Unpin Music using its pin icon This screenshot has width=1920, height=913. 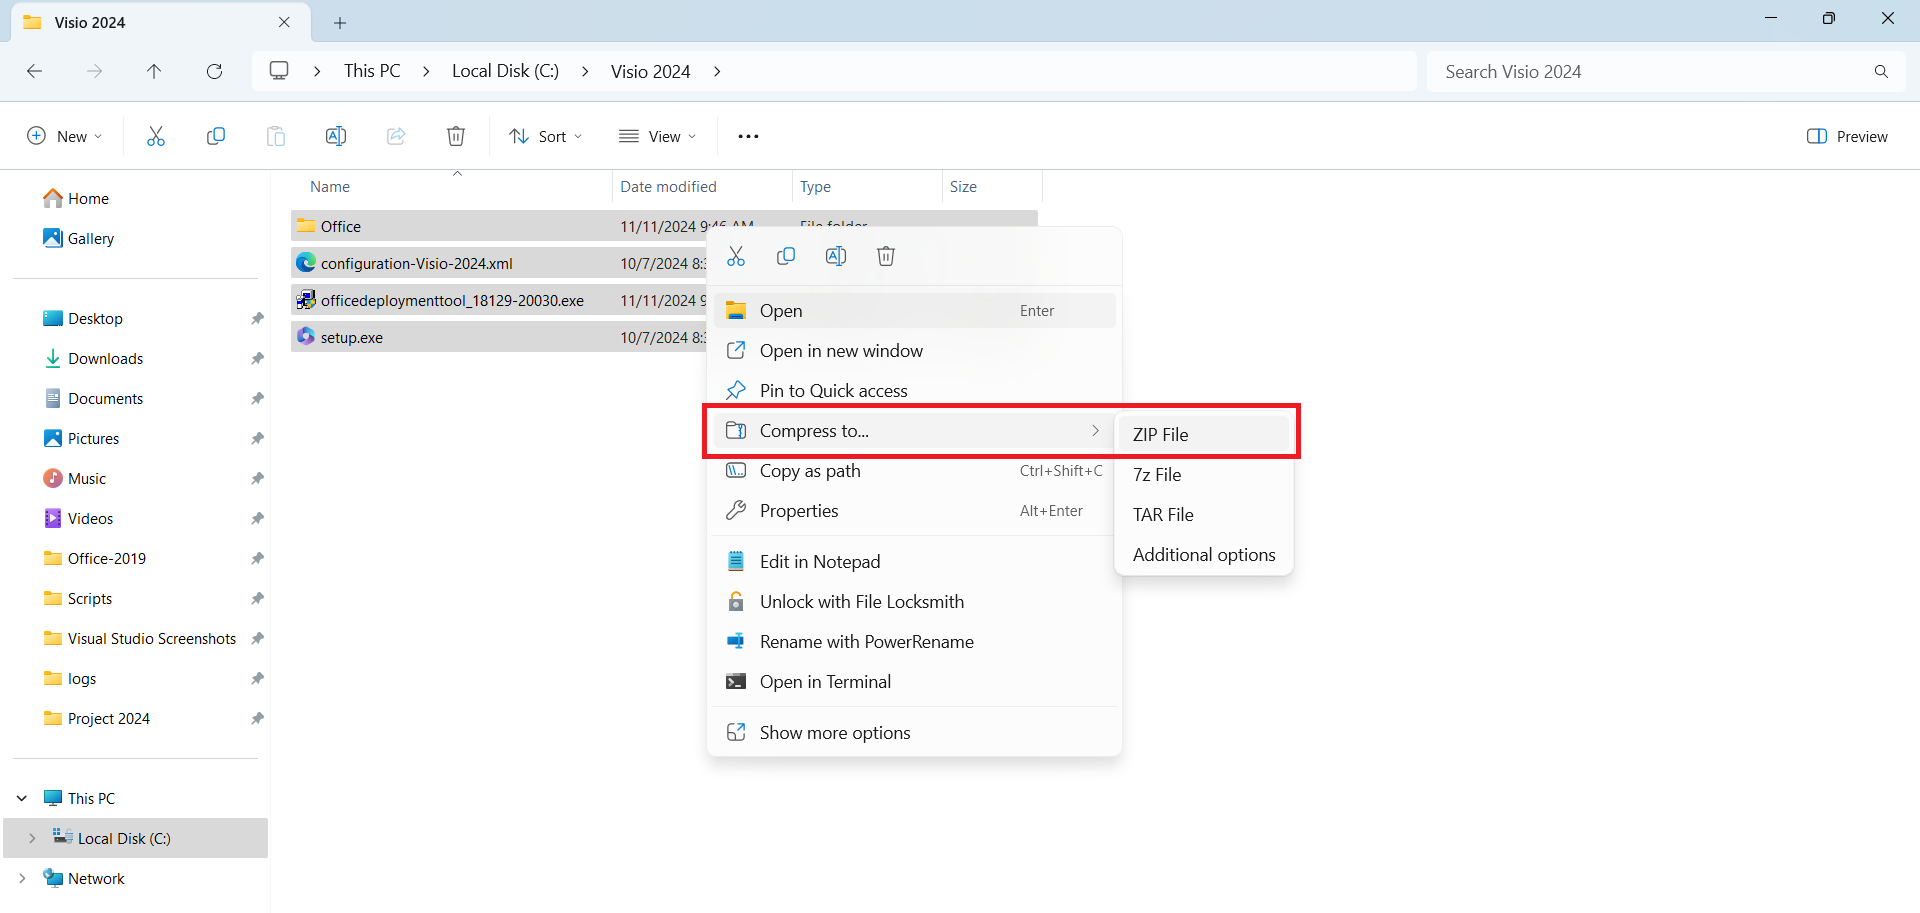(x=257, y=478)
